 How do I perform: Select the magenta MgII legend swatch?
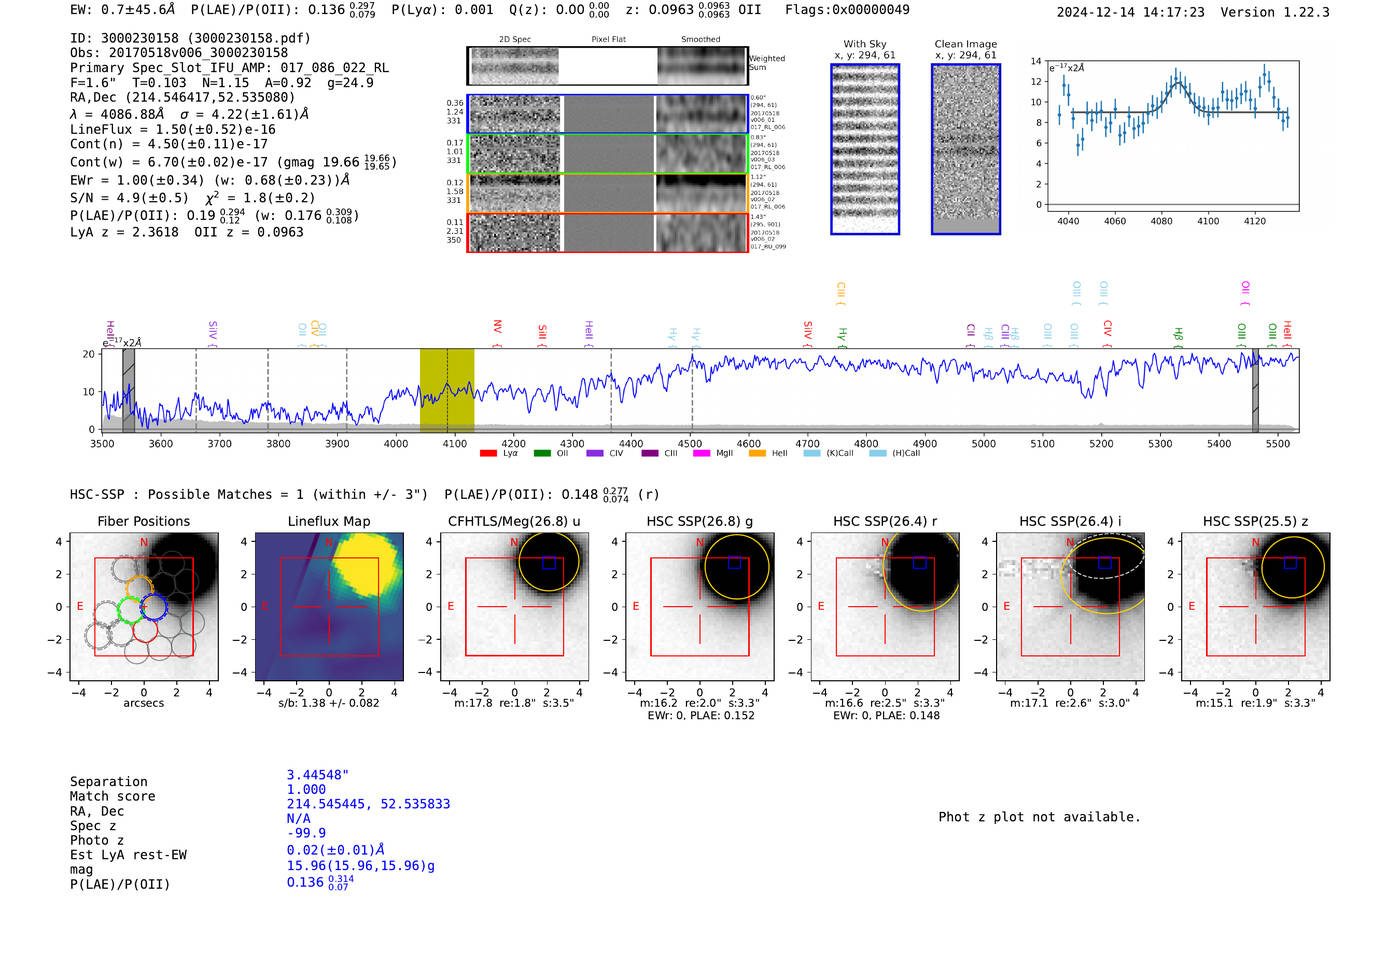pyautogui.click(x=701, y=454)
